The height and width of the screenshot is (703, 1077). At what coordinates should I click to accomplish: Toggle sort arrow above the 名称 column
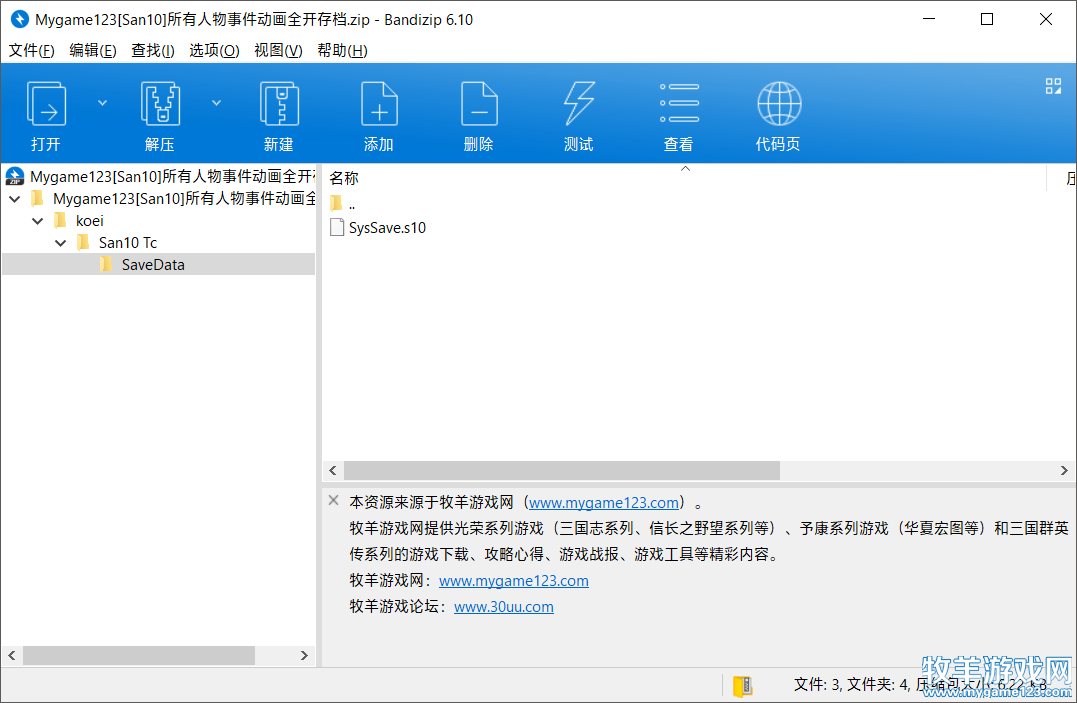[685, 168]
